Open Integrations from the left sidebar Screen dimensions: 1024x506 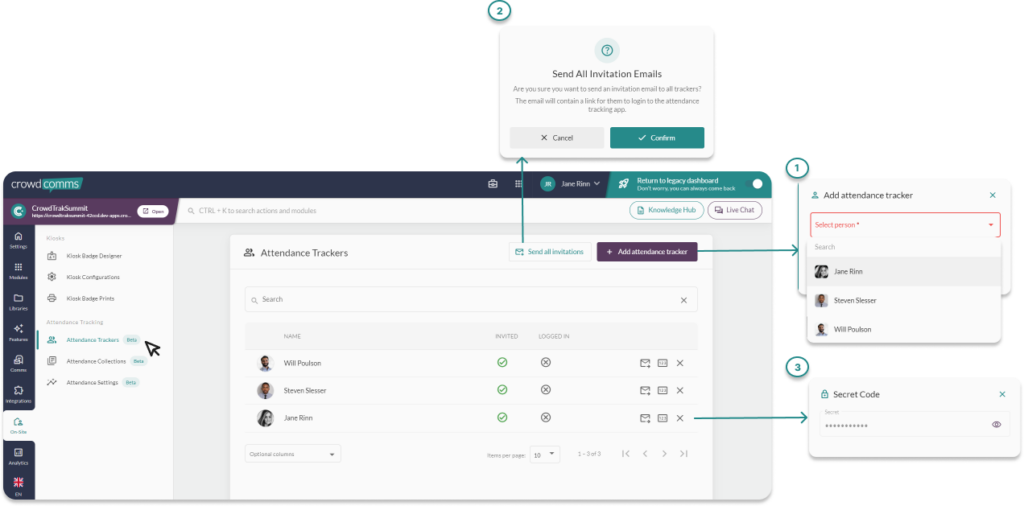tap(18, 392)
